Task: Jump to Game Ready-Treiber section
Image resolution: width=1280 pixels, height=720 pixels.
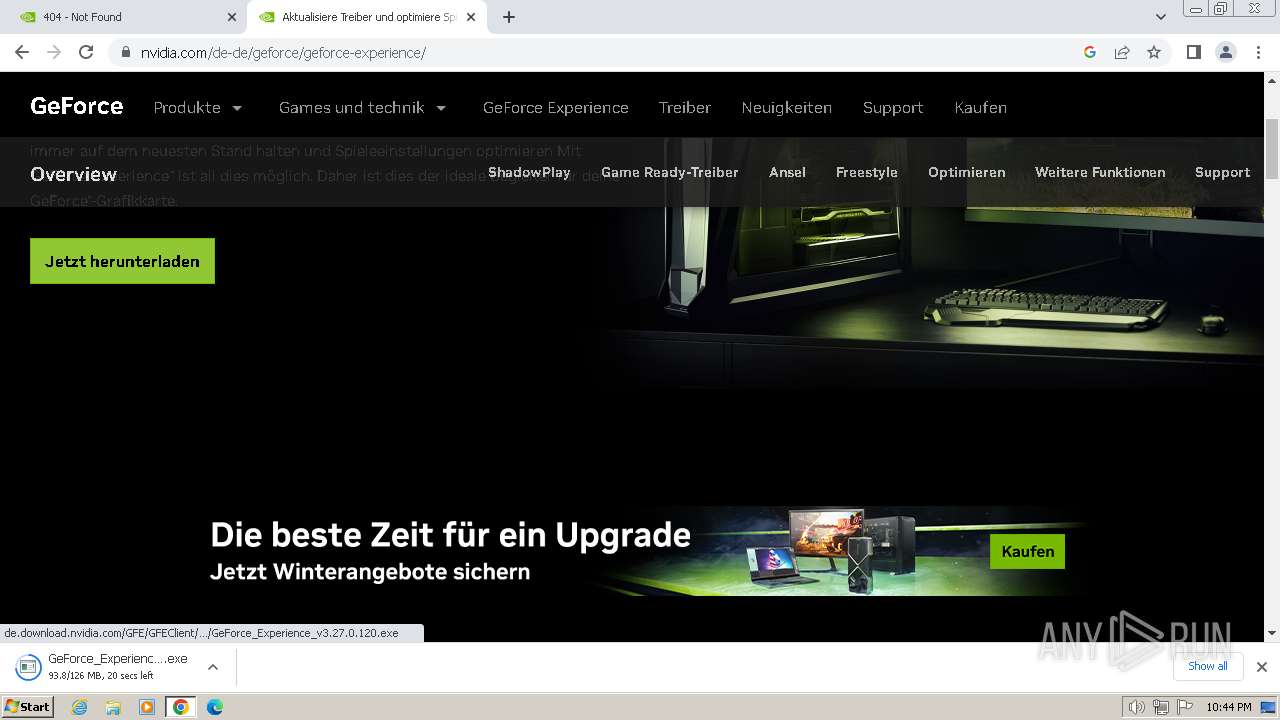Action: click(670, 172)
